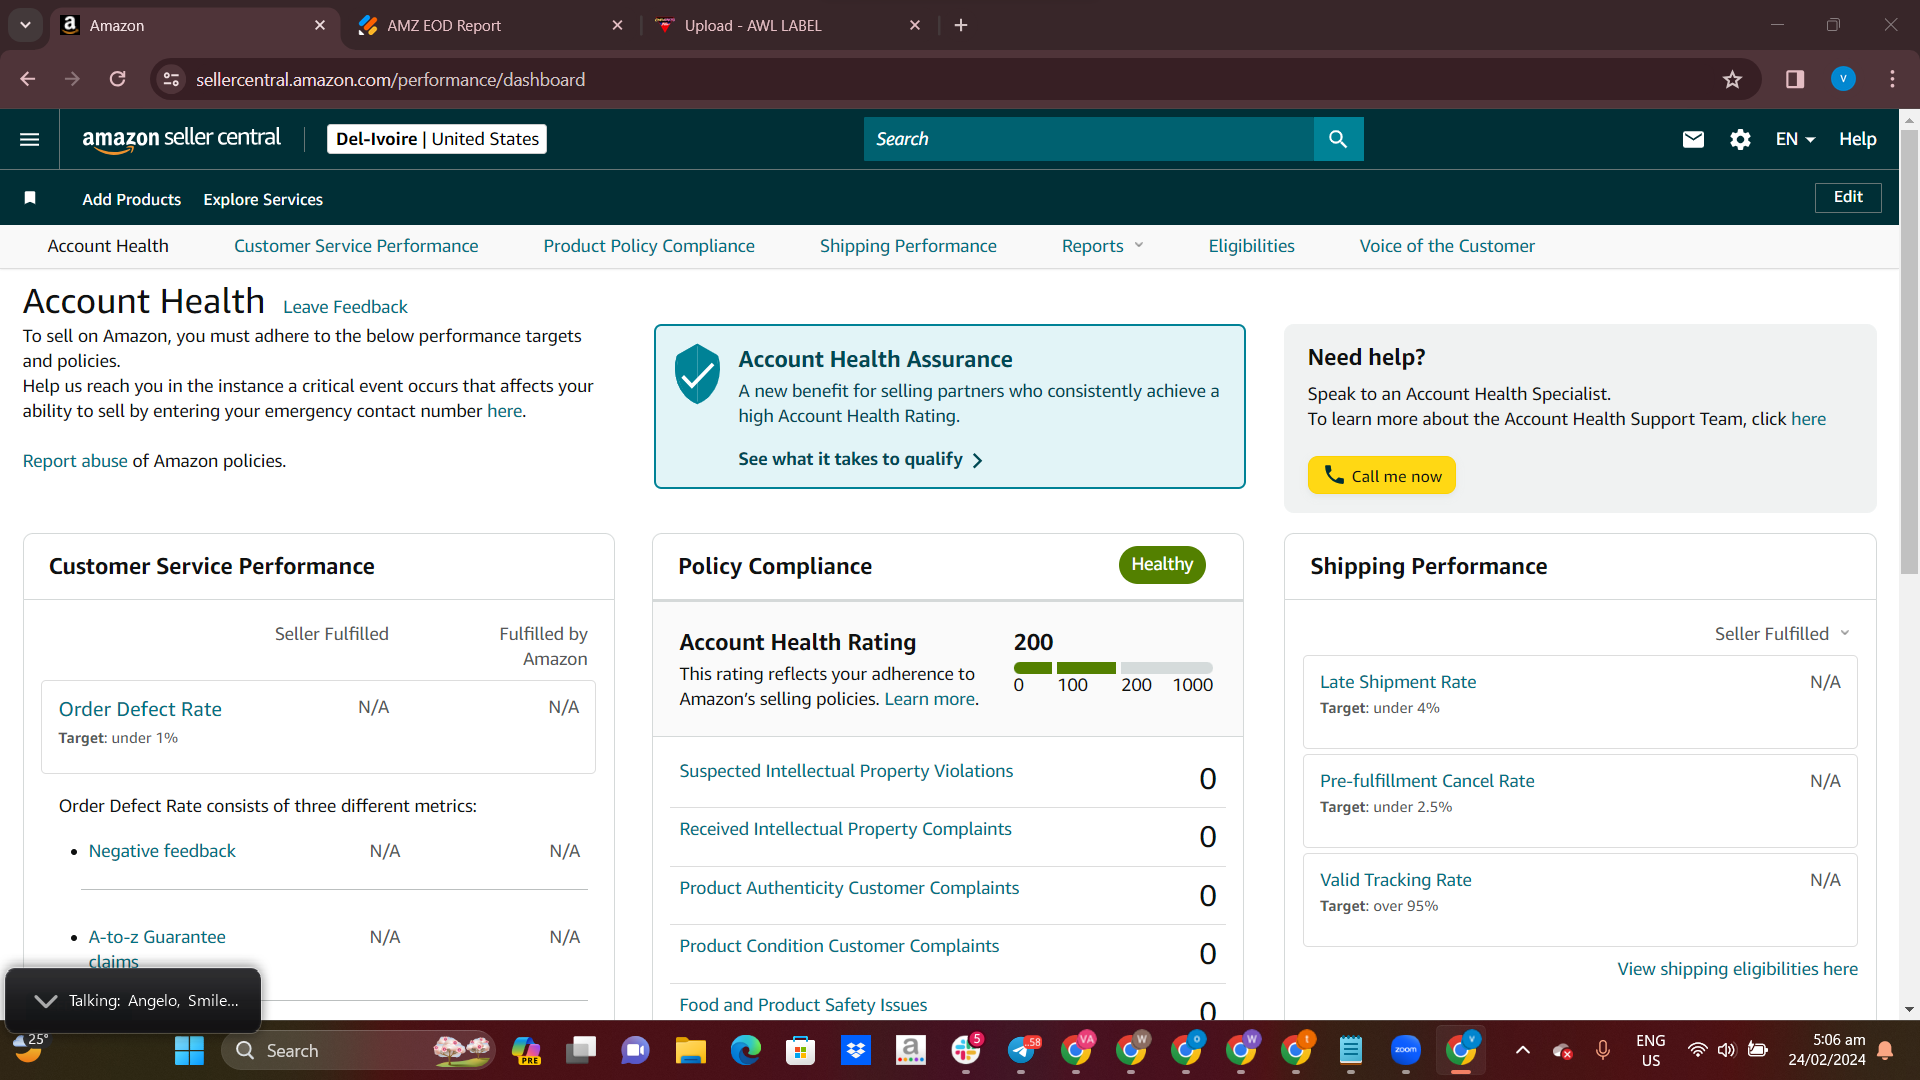Open the Chrome profile avatar
This screenshot has height=1080, width=1920.
coord(1843,79)
